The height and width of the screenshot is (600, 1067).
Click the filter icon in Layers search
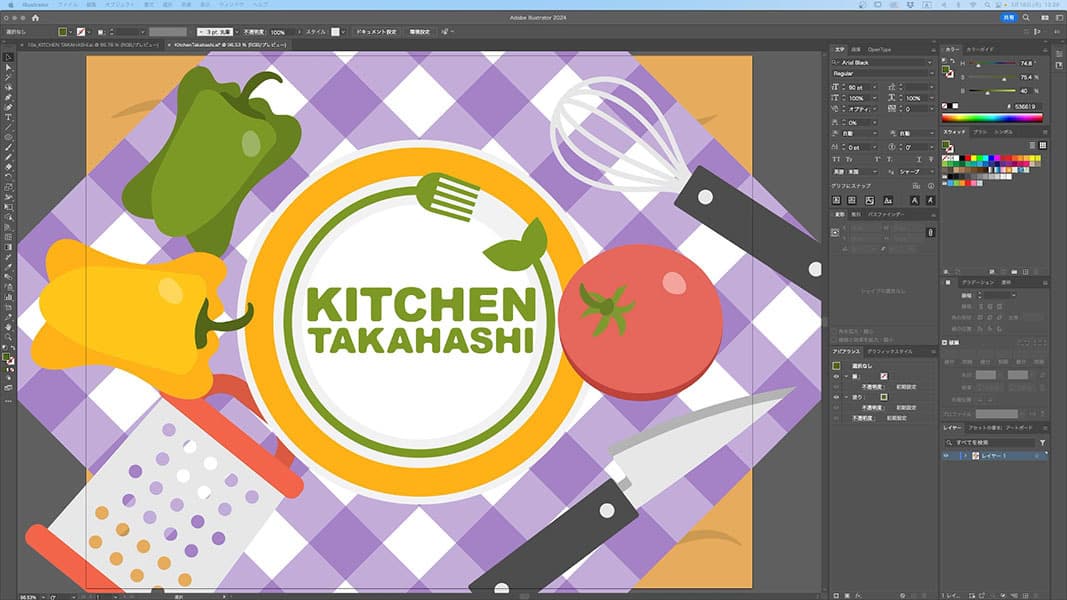[x=1042, y=442]
